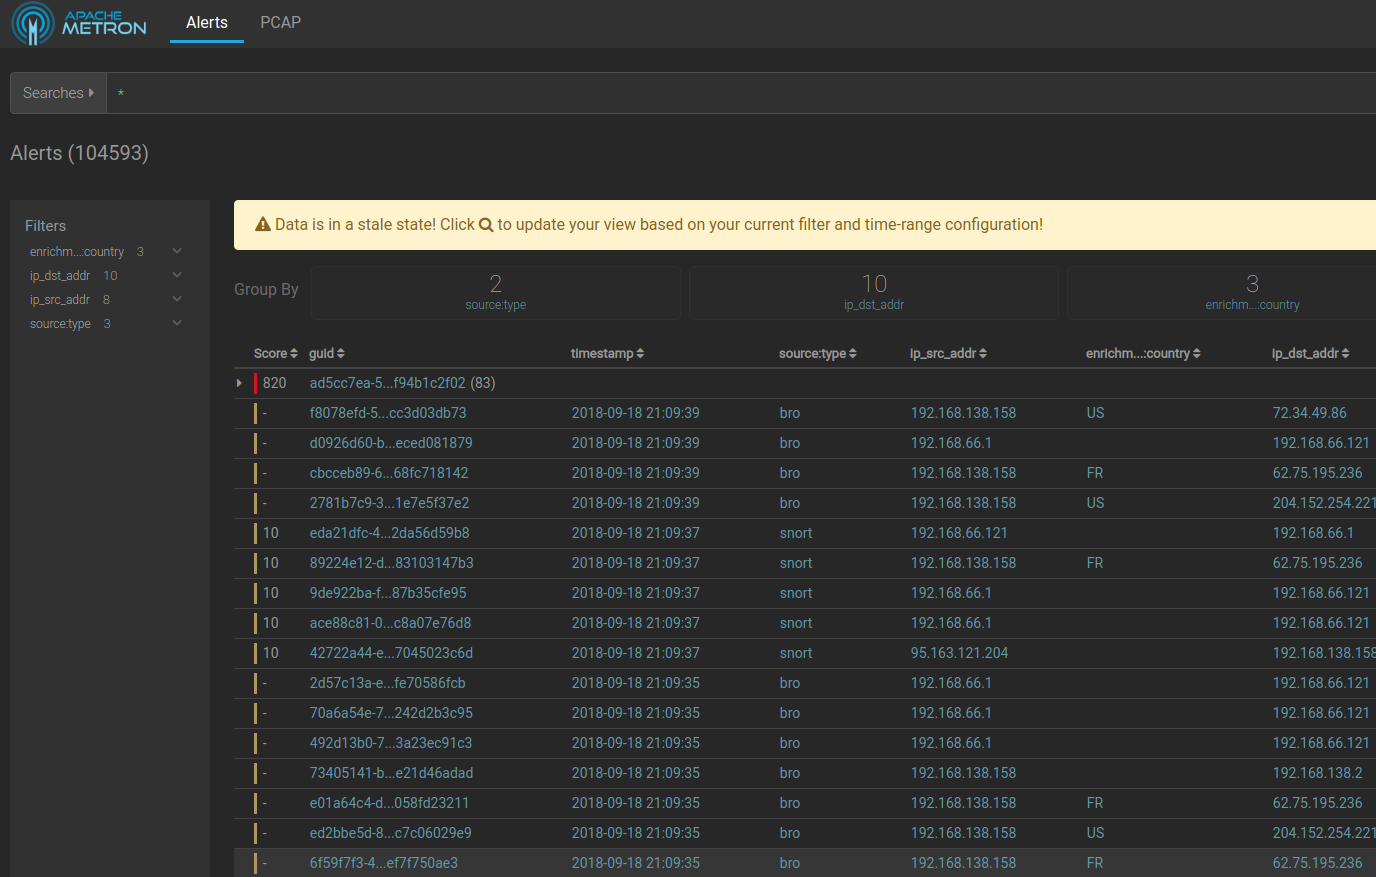
Task: Open meta alert ad5cc7ea-5...f94b1c2f02 (83)
Action: [x=403, y=383]
